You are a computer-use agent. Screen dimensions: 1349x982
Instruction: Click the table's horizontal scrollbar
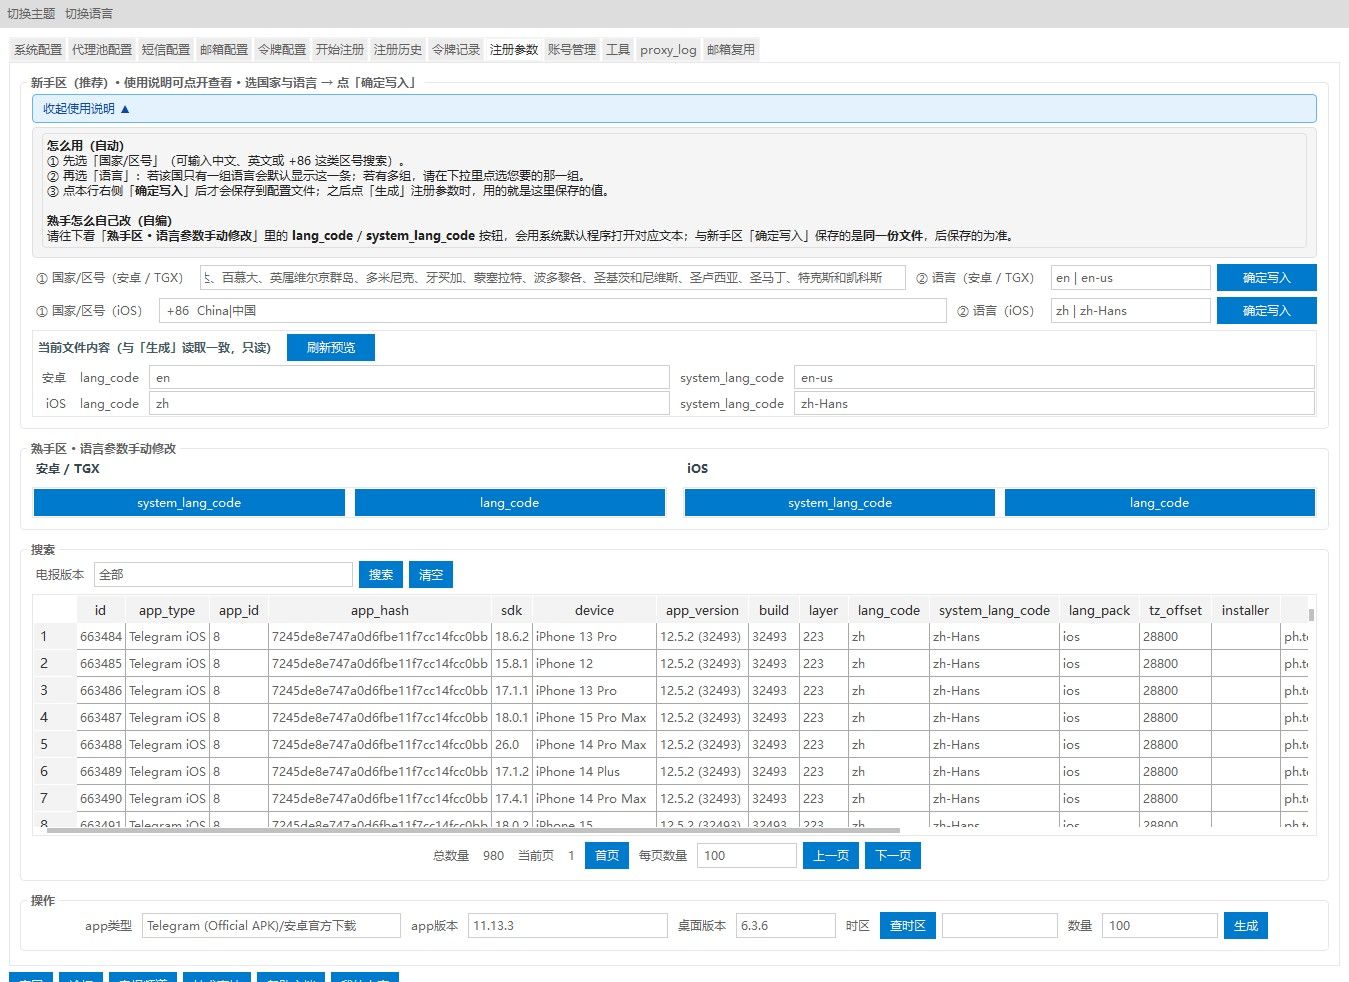pyautogui.click(x=473, y=829)
